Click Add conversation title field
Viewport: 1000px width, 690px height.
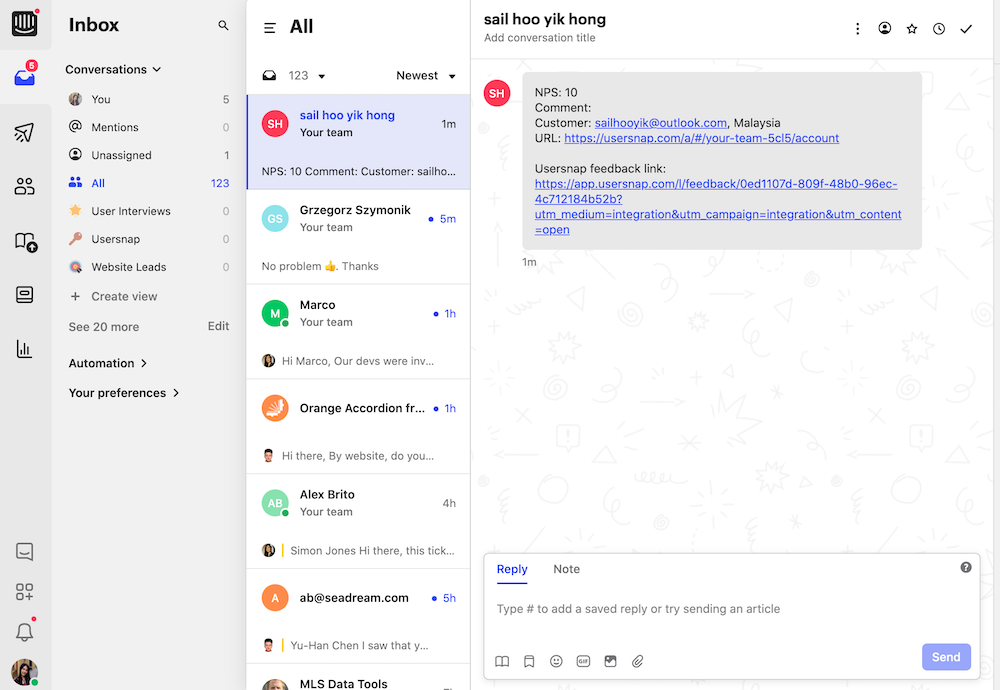tap(540, 38)
